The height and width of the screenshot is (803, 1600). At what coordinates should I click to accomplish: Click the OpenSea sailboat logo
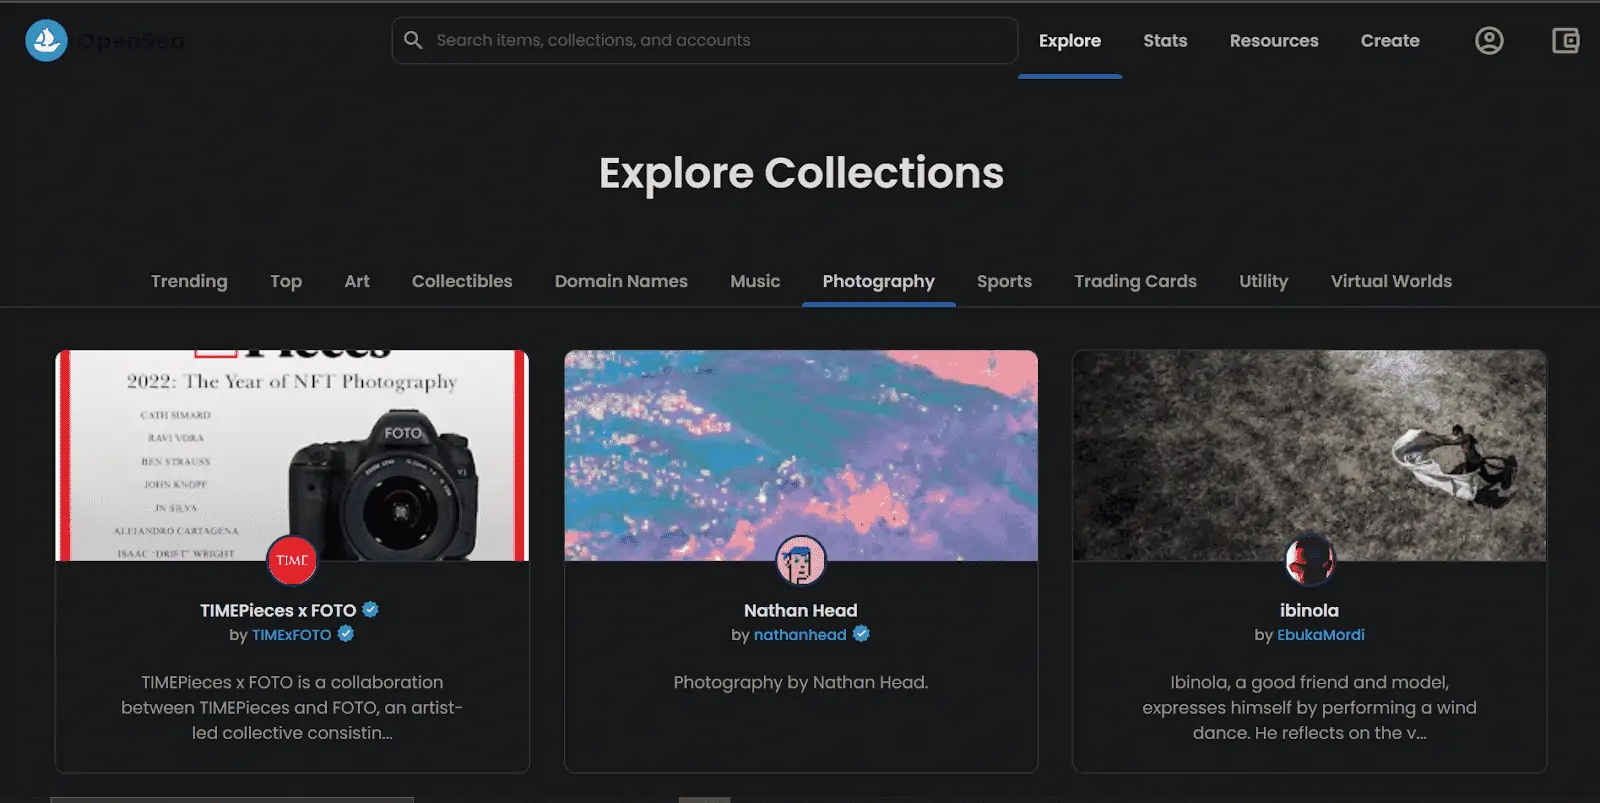(x=46, y=41)
